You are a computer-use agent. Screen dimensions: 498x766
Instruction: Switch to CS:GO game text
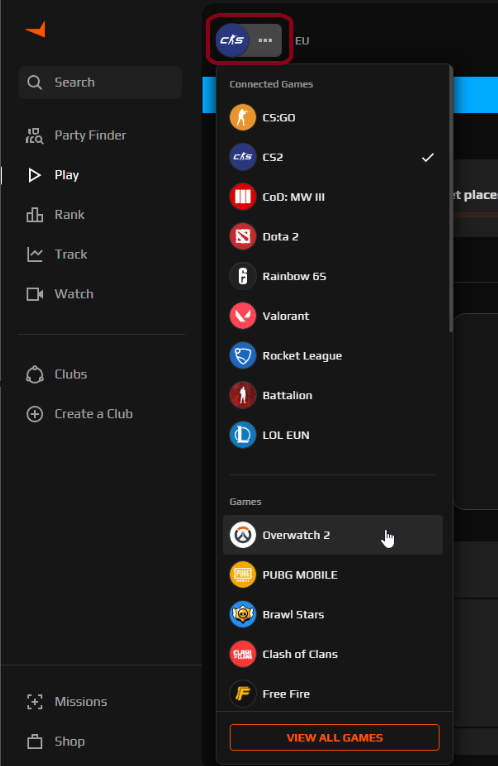[279, 118]
